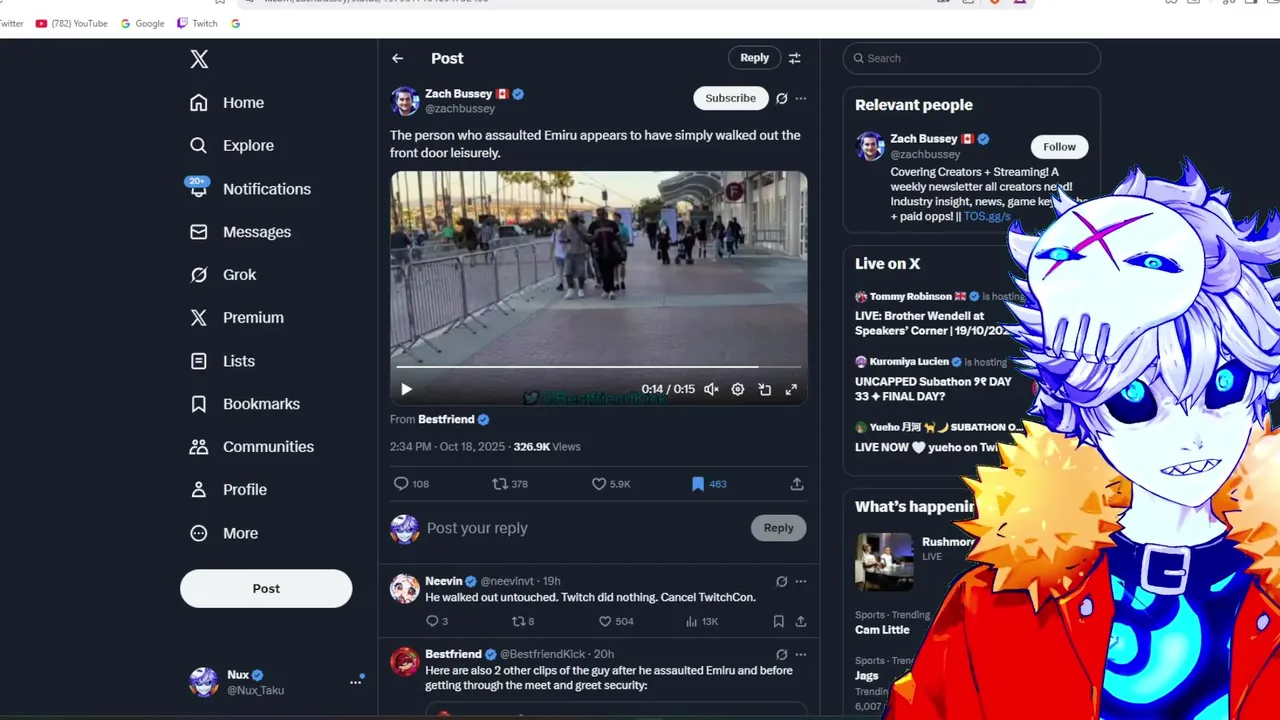This screenshot has width=1280, height=720.
Task: Open Grok icon on Zach Bussey's post
Action: coord(782,98)
